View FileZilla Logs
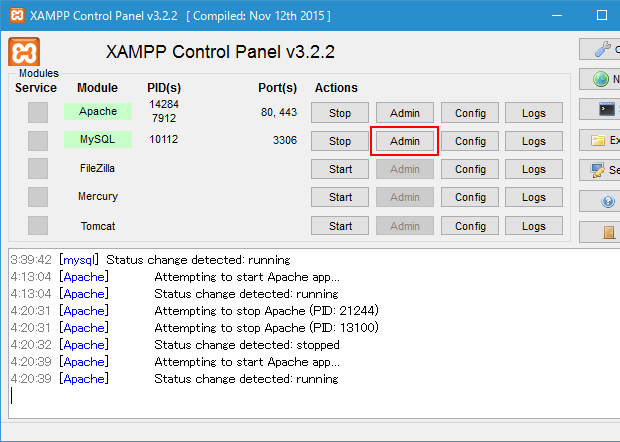This screenshot has height=442, width=620. pyautogui.click(x=534, y=169)
